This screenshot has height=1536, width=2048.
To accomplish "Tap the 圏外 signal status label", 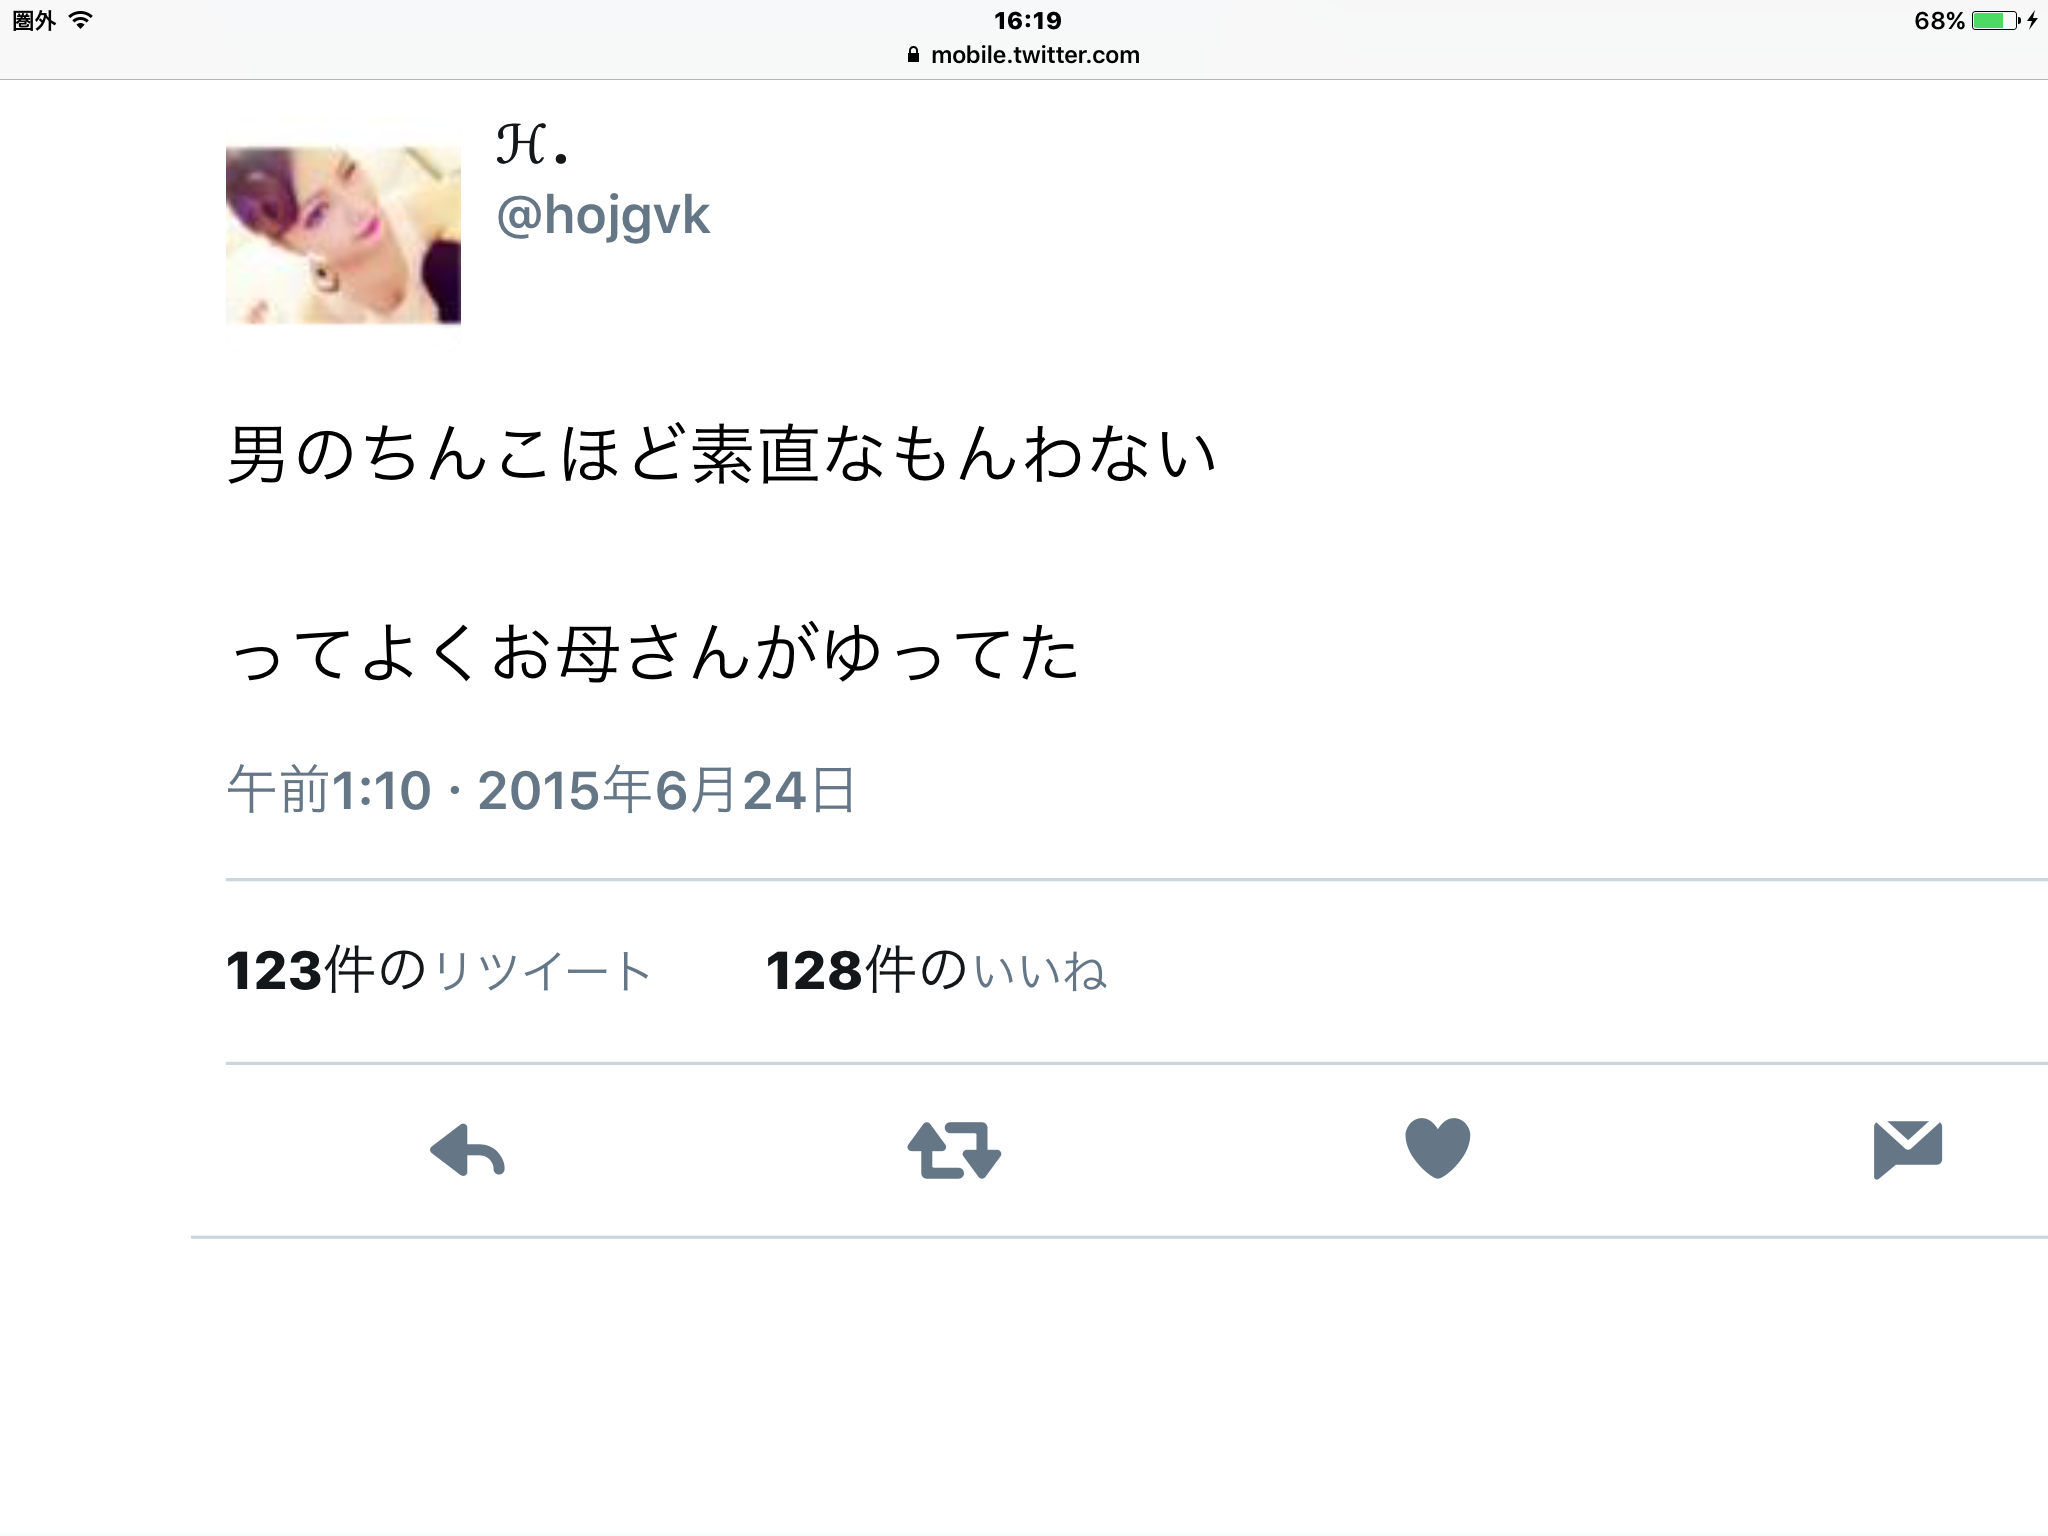I will (34, 20).
